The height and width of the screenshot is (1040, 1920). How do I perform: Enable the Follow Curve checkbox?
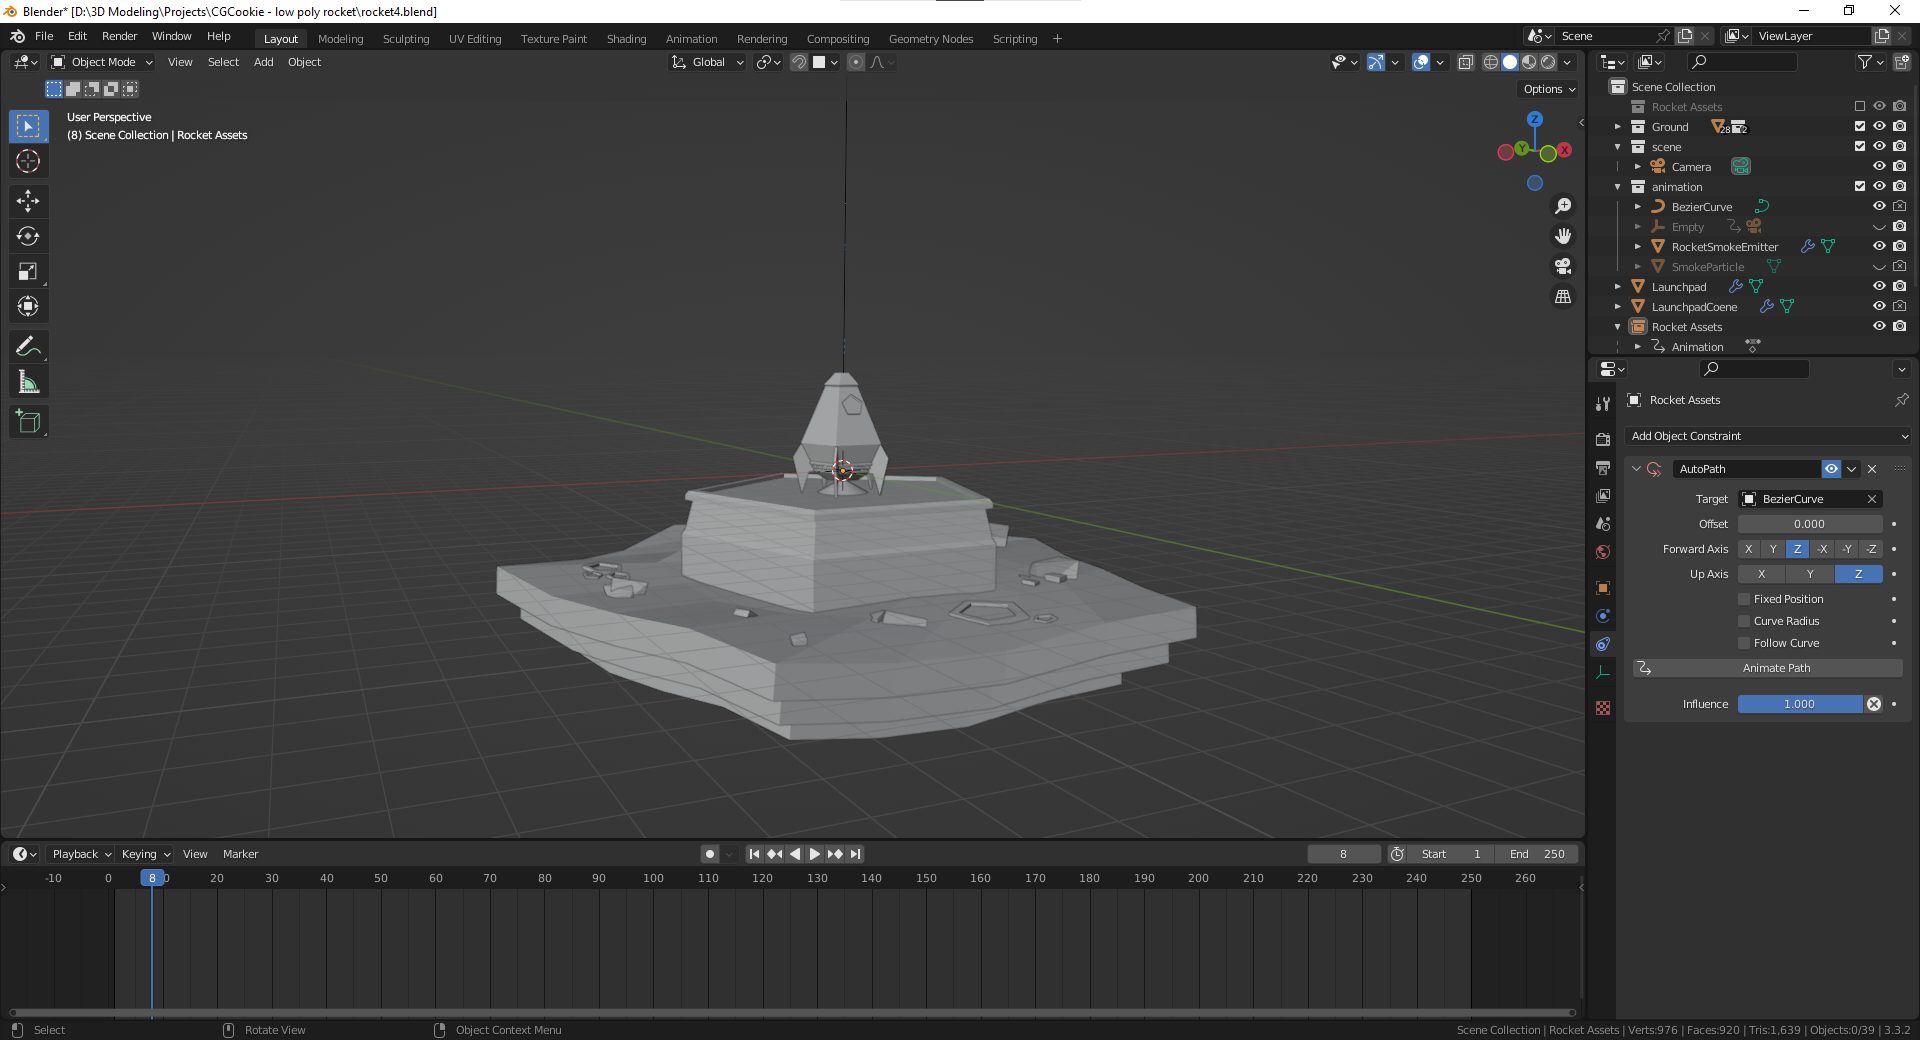pyautogui.click(x=1744, y=643)
